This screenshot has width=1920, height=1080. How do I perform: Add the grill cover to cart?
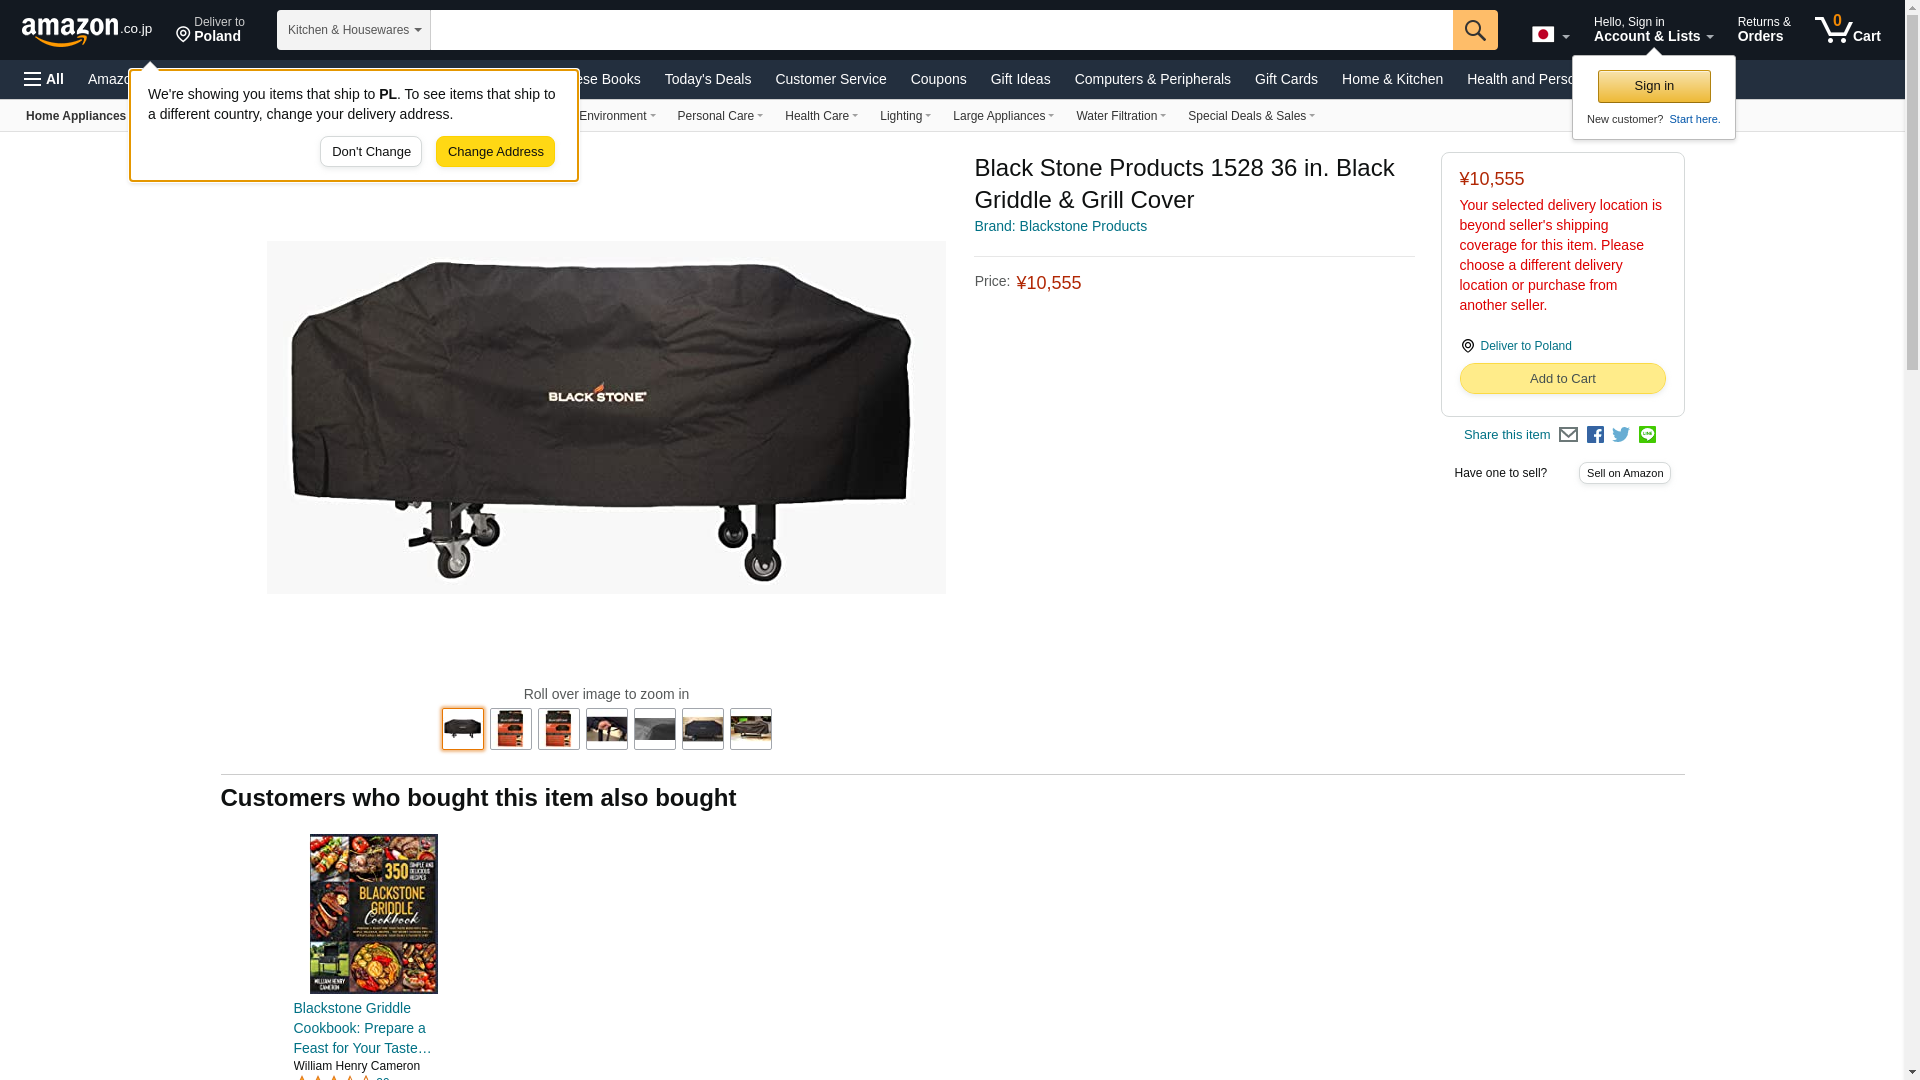1562,378
